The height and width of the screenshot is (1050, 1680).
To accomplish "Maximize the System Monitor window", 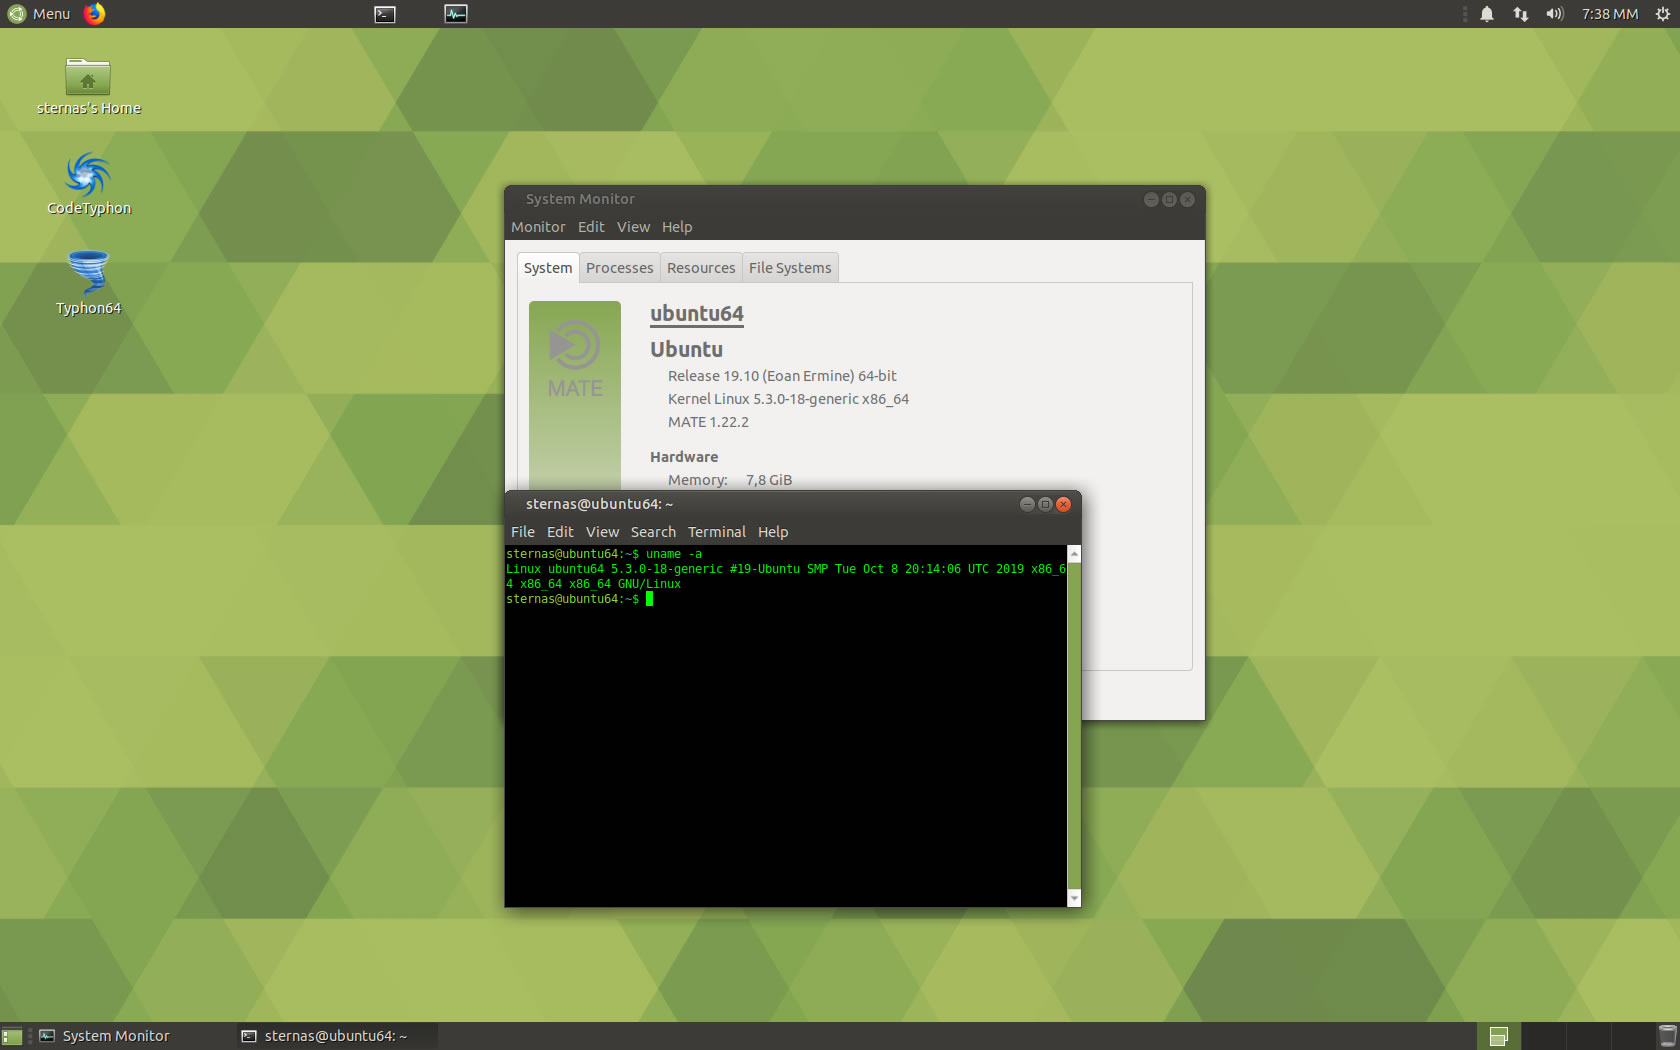I will point(1169,200).
